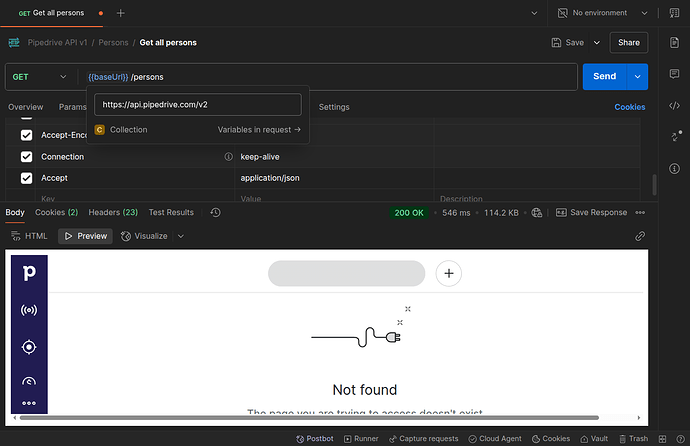This screenshot has height=446, width=690.
Task: Uncheck the Connection header checkbox
Action: (26, 157)
